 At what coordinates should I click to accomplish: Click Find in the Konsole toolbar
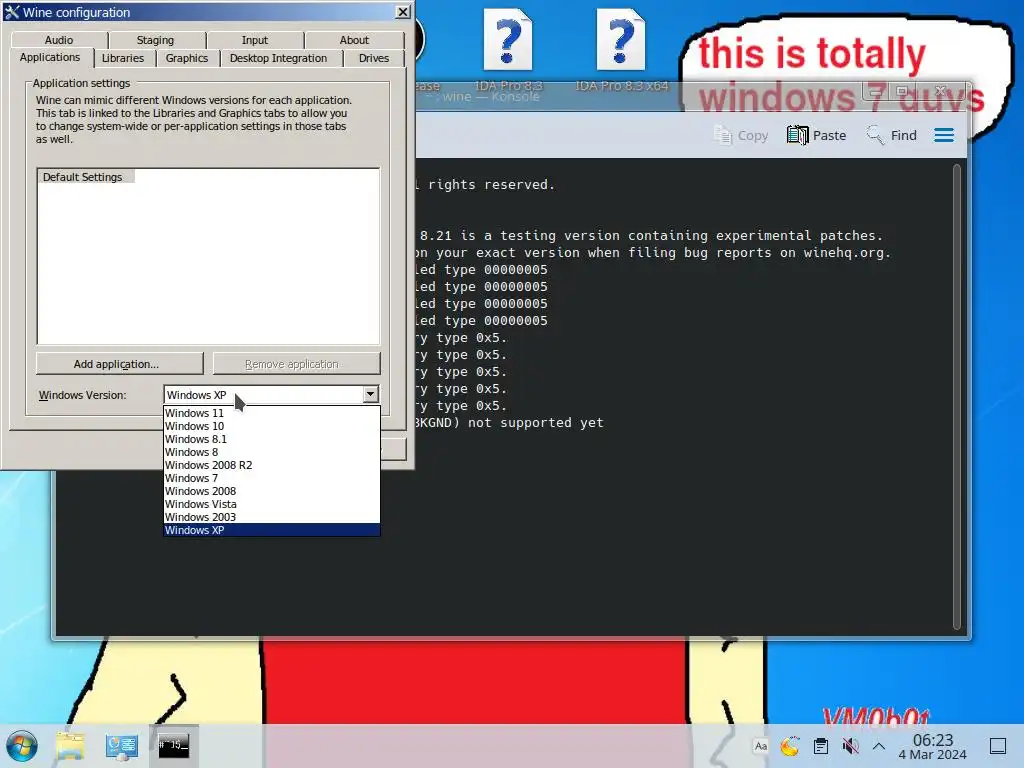(891, 135)
